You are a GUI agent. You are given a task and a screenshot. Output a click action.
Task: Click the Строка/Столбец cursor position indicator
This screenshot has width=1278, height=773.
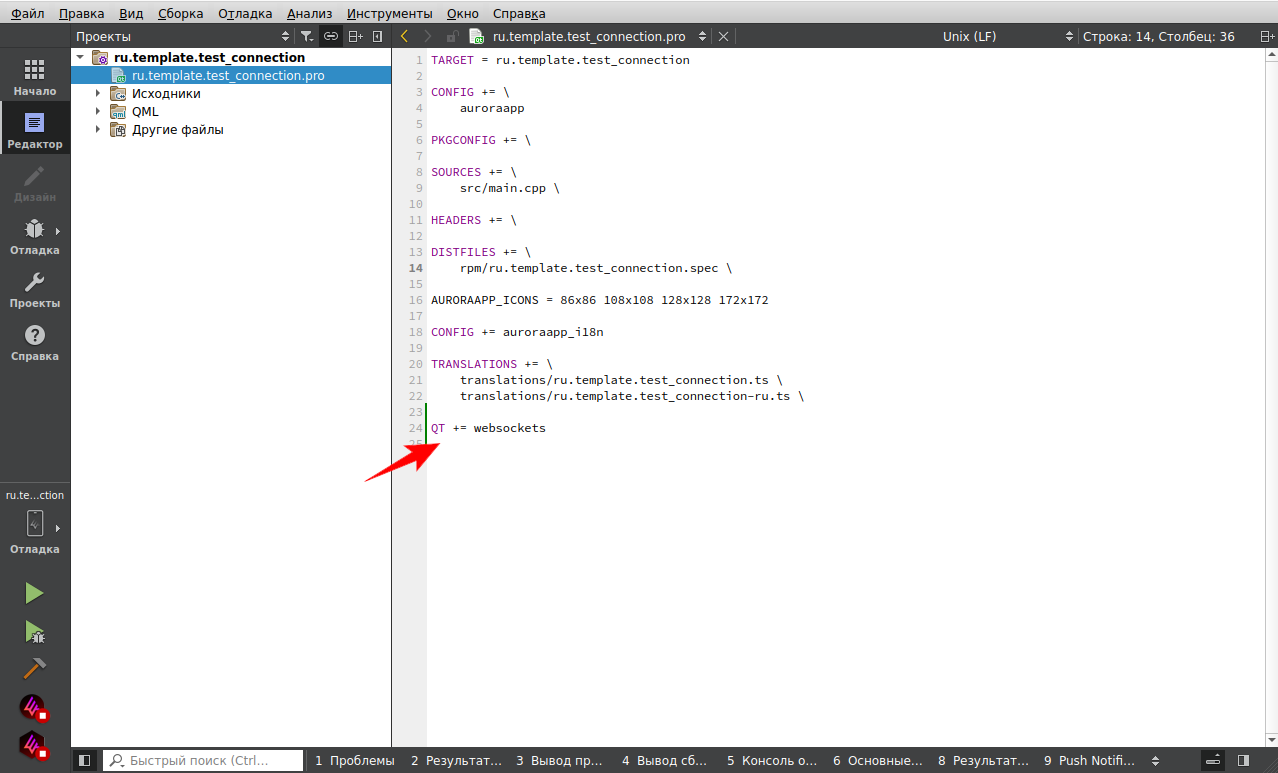pos(1158,36)
